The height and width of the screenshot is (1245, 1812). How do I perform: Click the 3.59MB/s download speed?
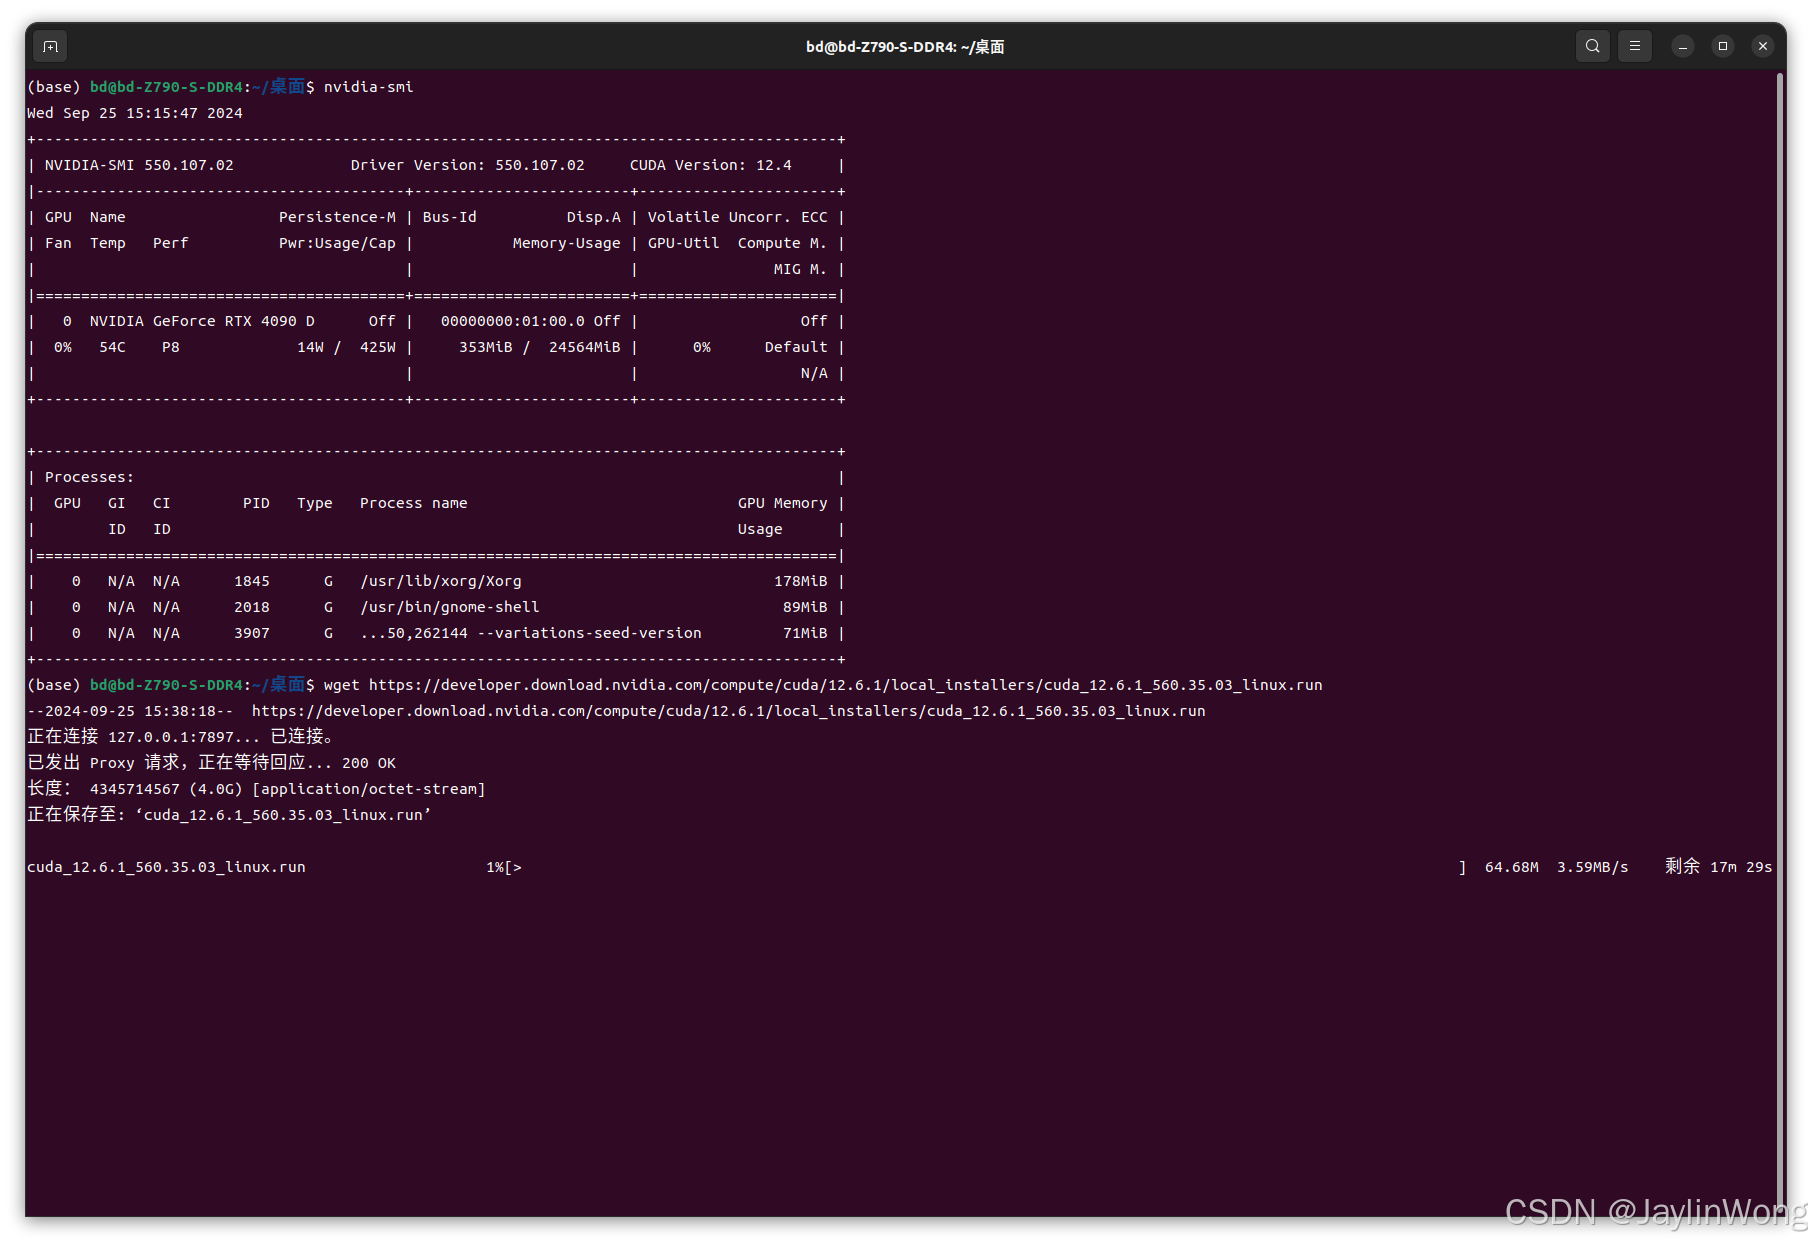click(x=1592, y=867)
